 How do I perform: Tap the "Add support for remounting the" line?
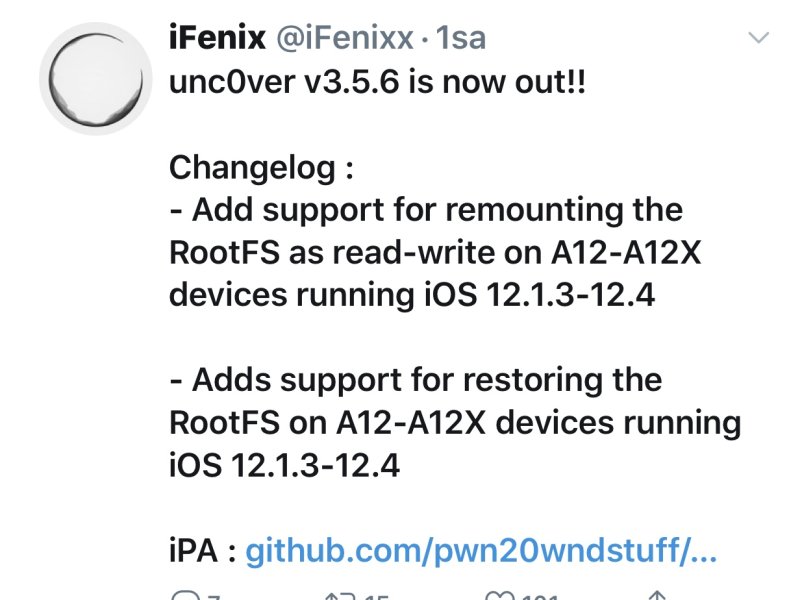[426, 210]
